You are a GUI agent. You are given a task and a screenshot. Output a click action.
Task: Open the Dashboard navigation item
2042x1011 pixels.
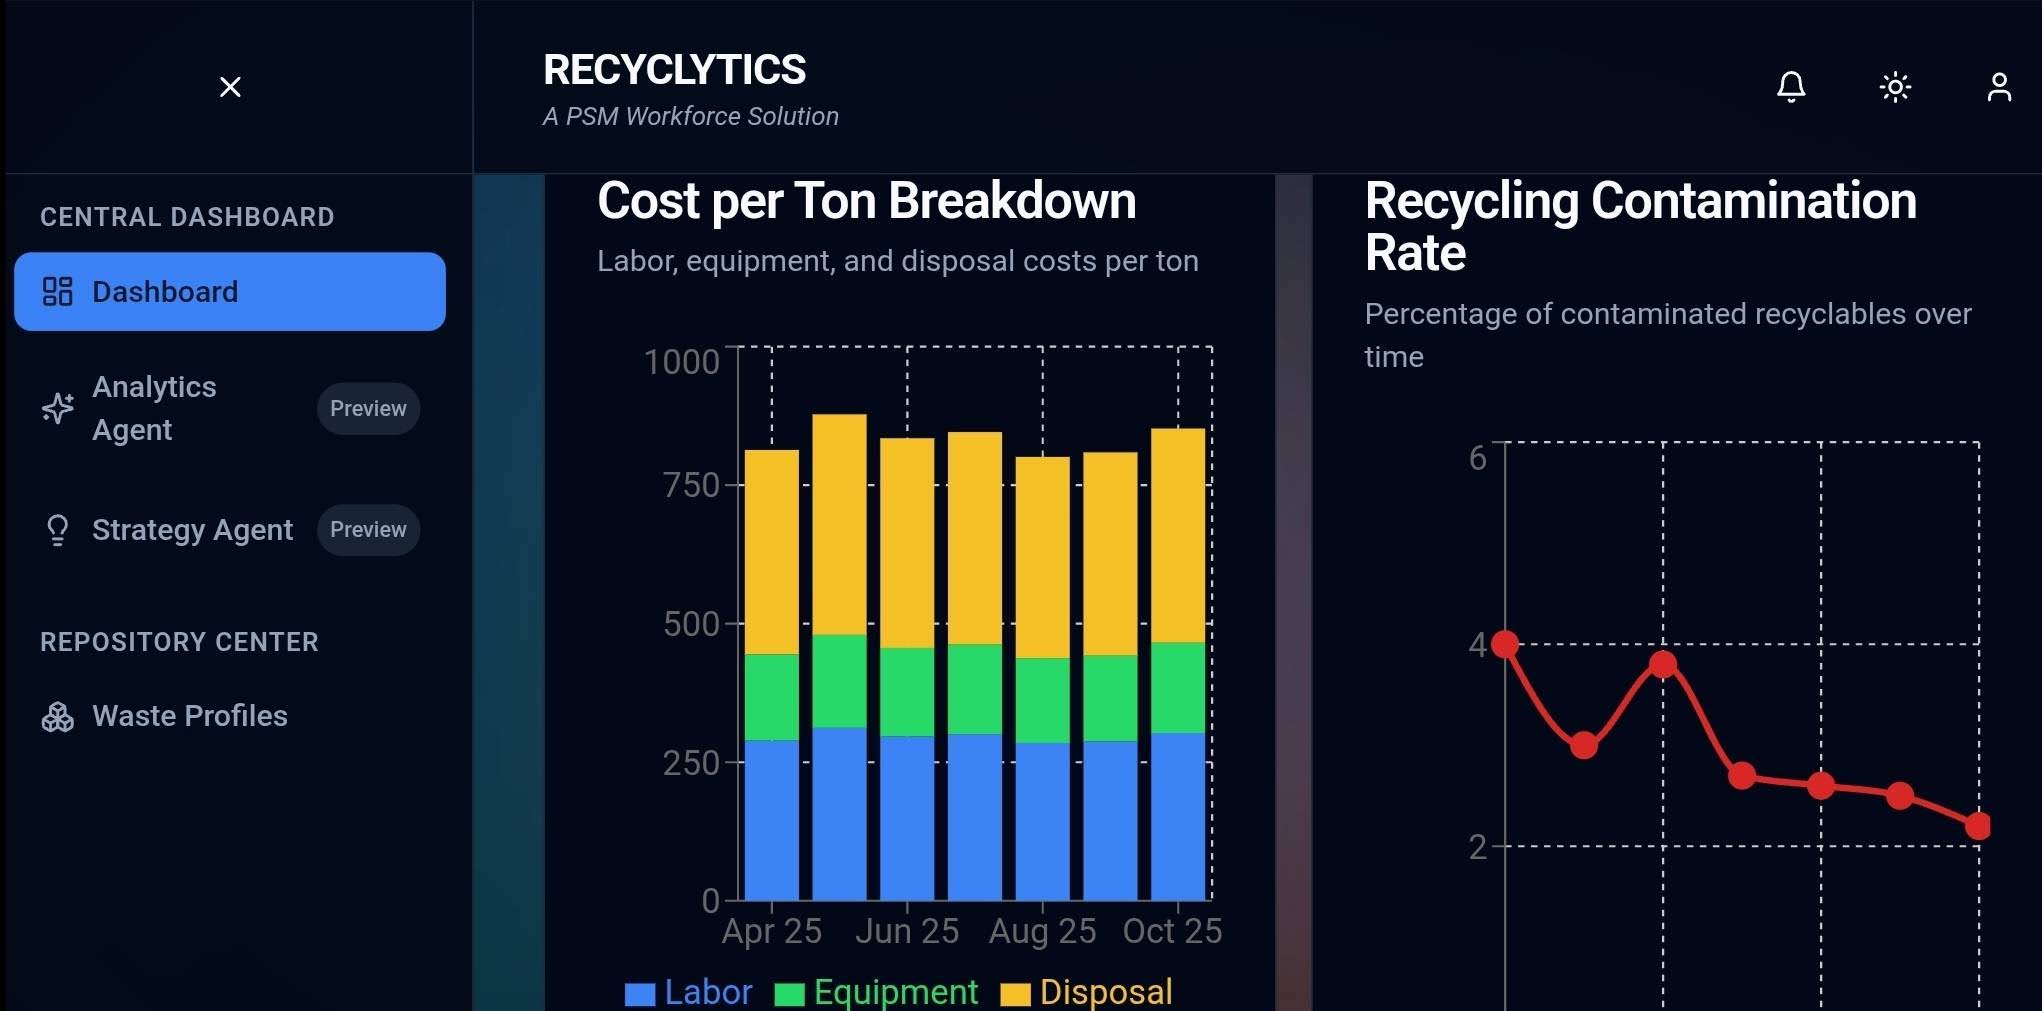pyautogui.click(x=165, y=291)
